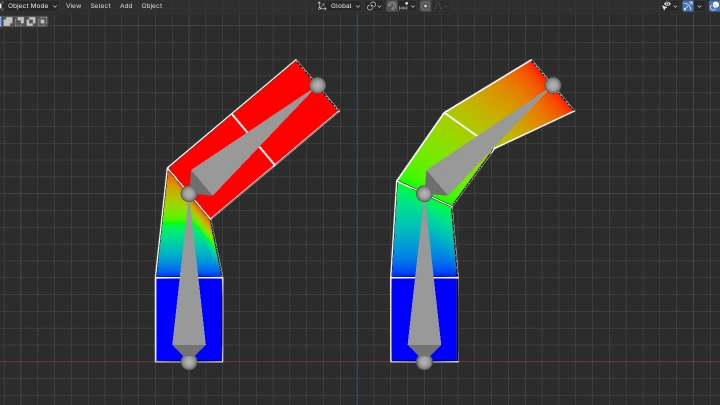Open the Select menu
This screenshot has height=405, width=720.
100,6
